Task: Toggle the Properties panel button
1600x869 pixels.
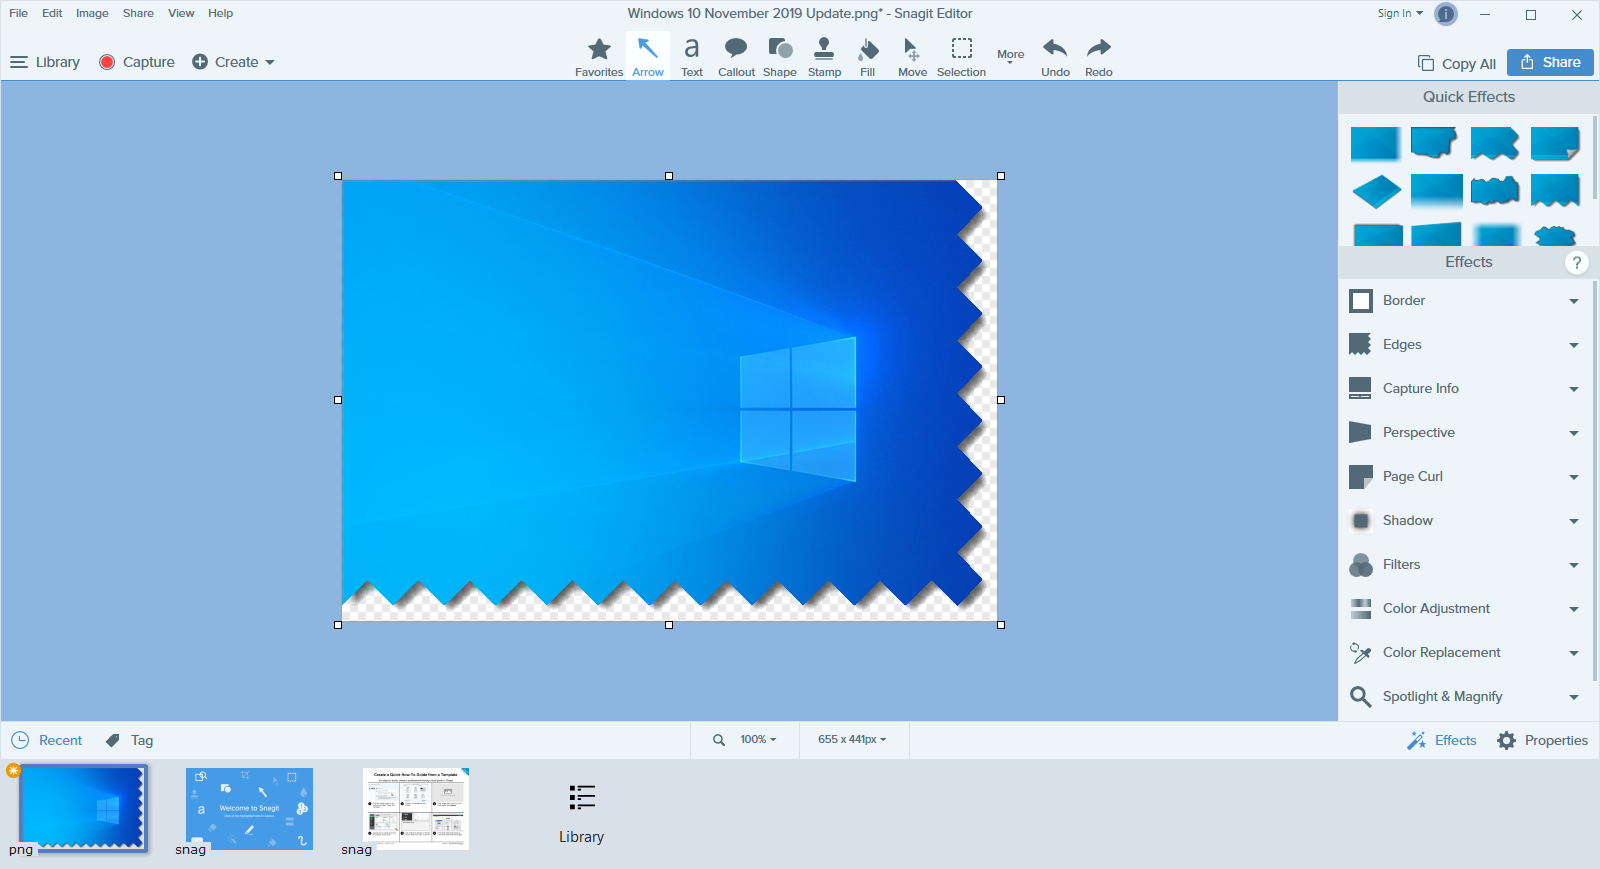Action: [x=1542, y=741]
